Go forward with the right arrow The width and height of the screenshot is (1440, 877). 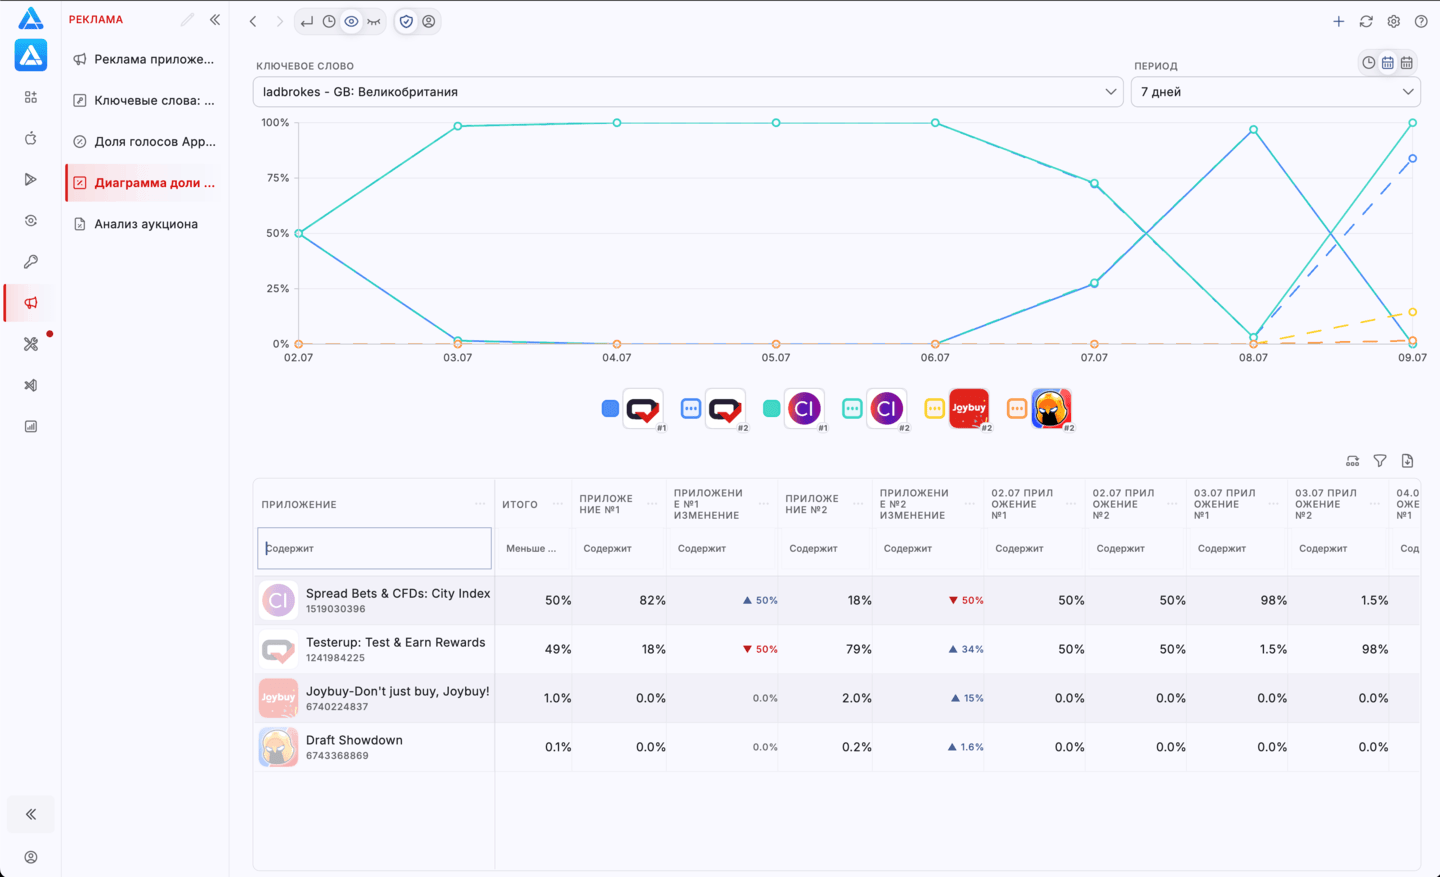pos(280,21)
